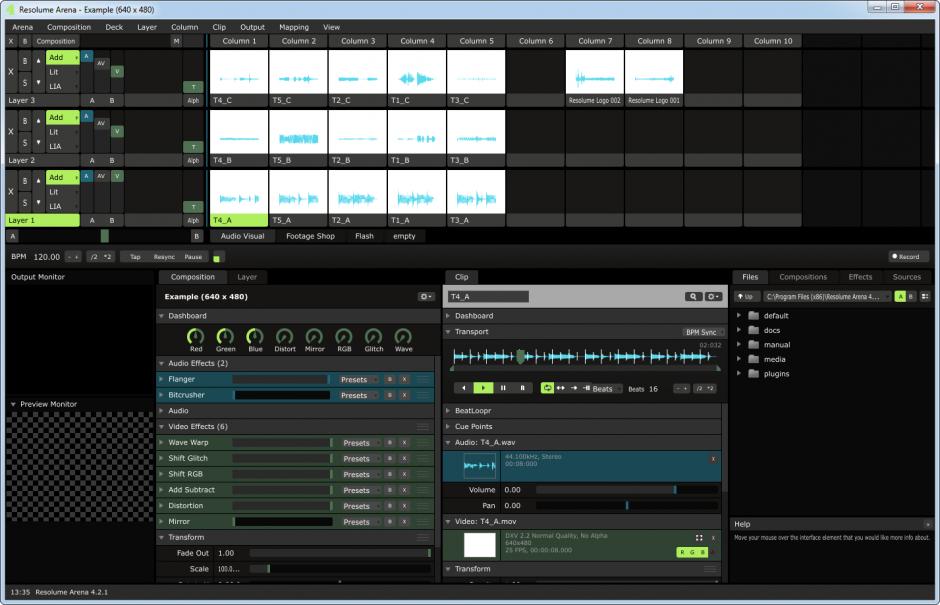Switch to the Layer tab
940x605 pixels.
click(247, 277)
